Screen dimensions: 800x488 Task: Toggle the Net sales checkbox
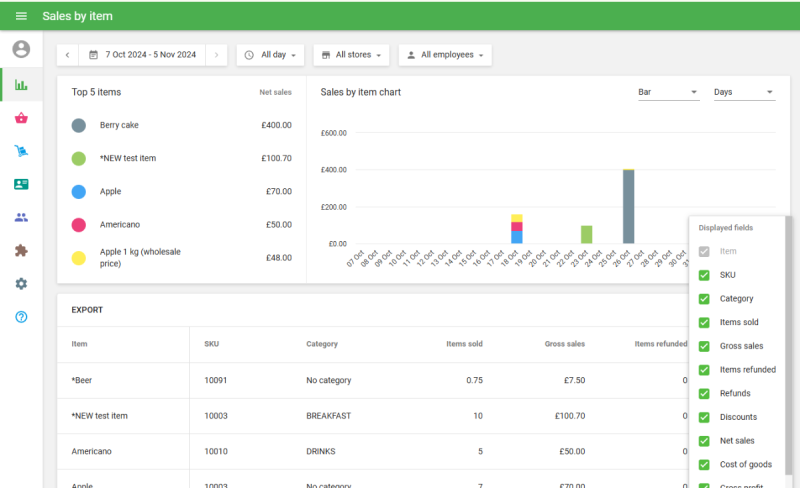(705, 441)
